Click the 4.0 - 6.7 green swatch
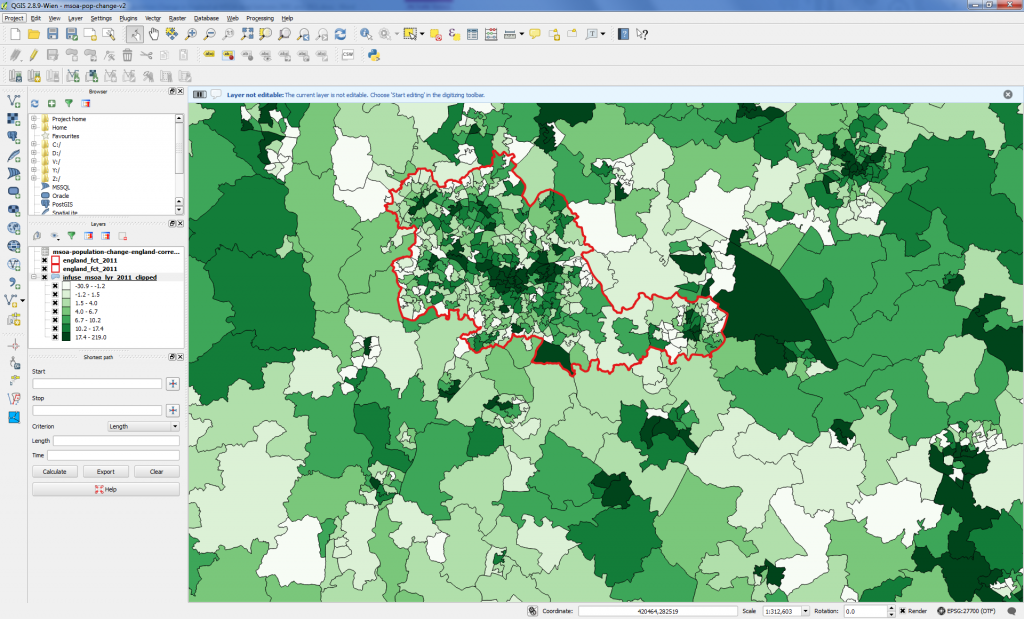The image size is (1024, 619). tap(66, 311)
